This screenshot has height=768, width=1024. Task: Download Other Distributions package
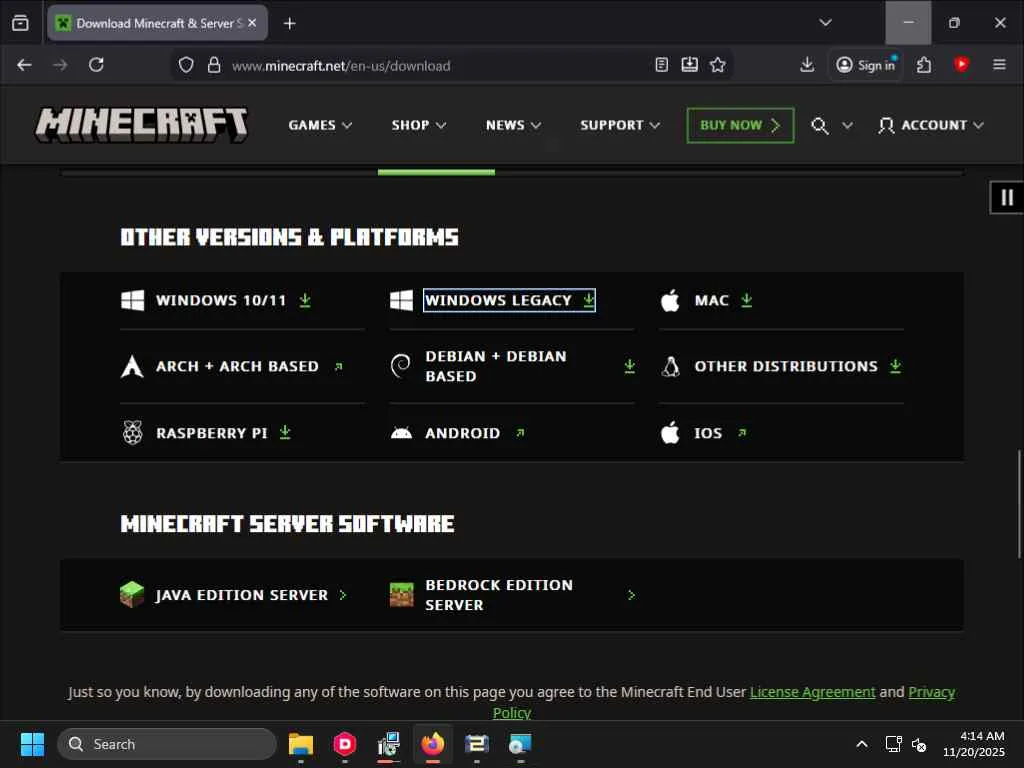[x=798, y=366]
